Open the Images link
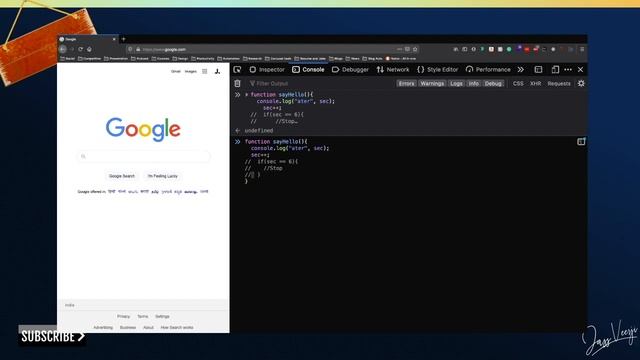Viewport: 640px width, 360px height. click(x=191, y=71)
